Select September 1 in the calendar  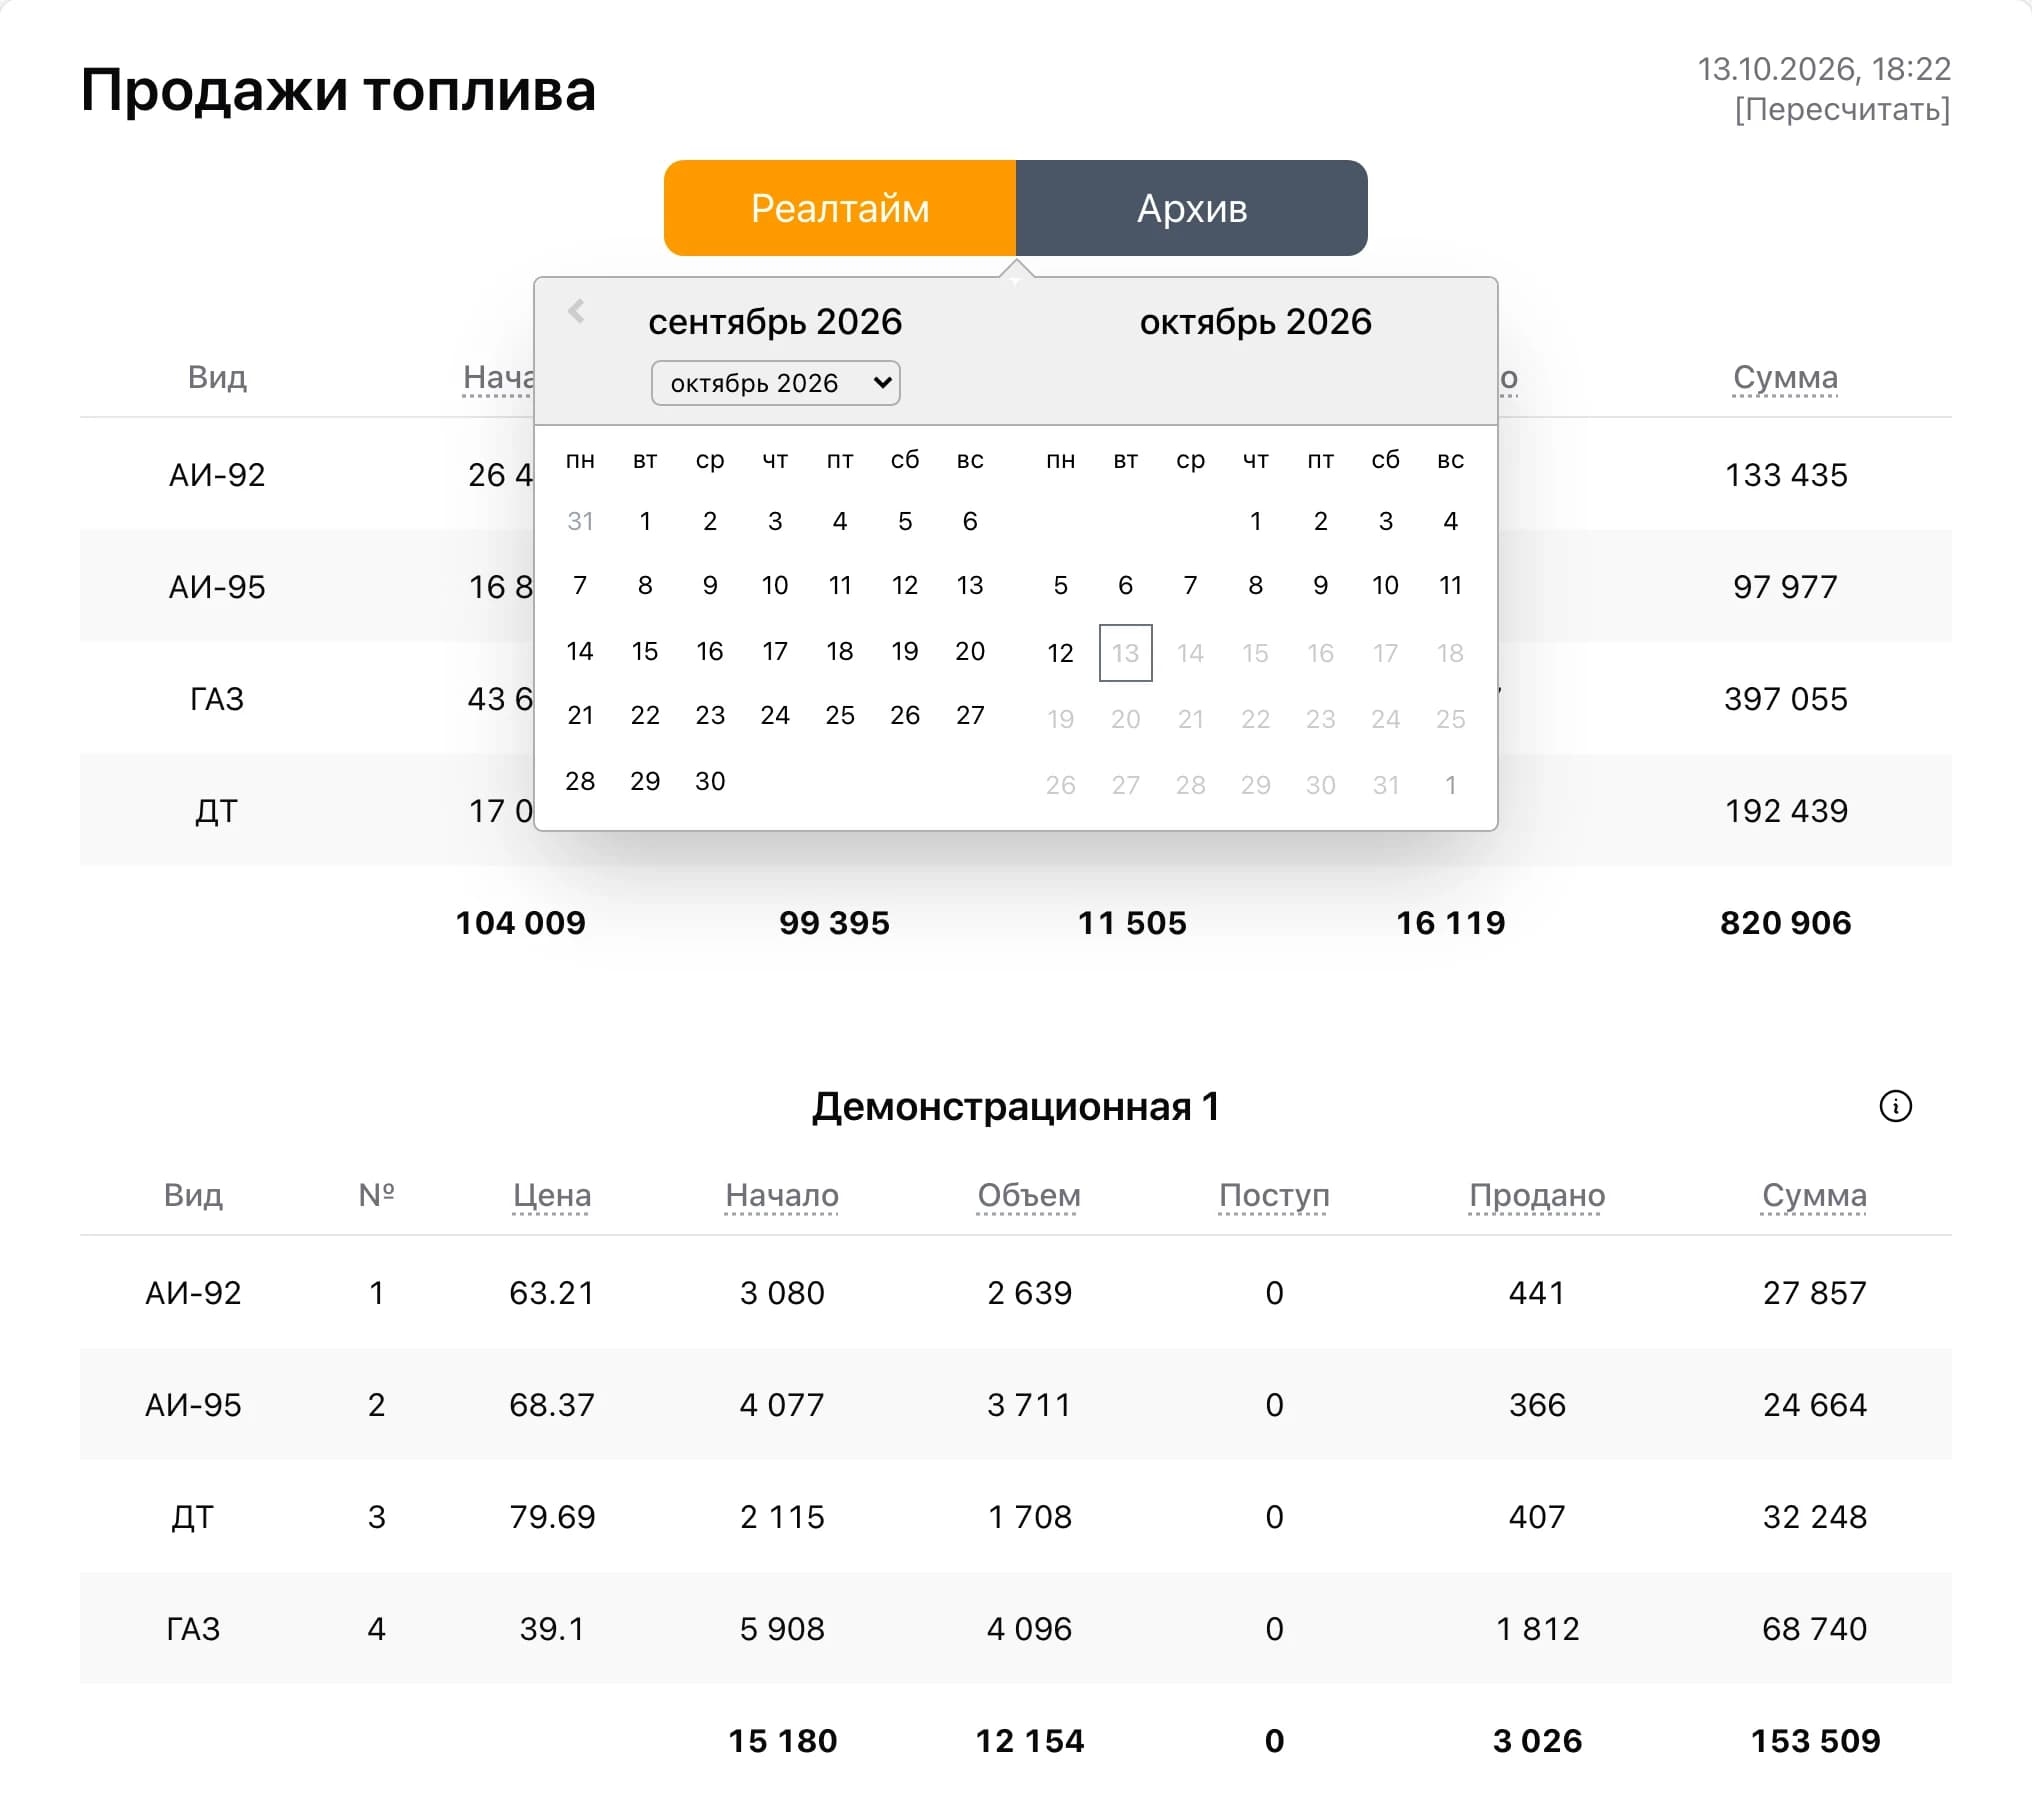point(645,521)
